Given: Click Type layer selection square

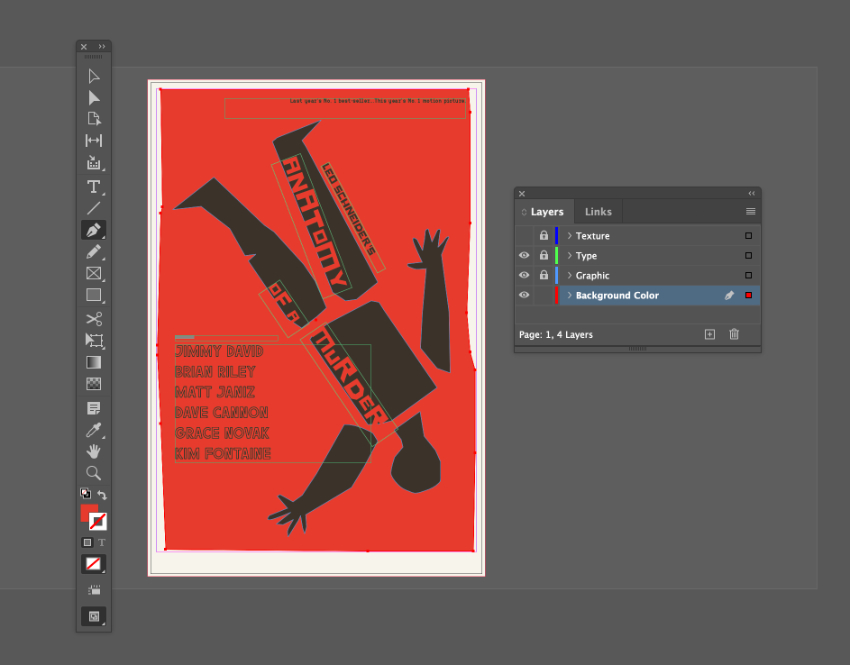Looking at the screenshot, I should (748, 255).
